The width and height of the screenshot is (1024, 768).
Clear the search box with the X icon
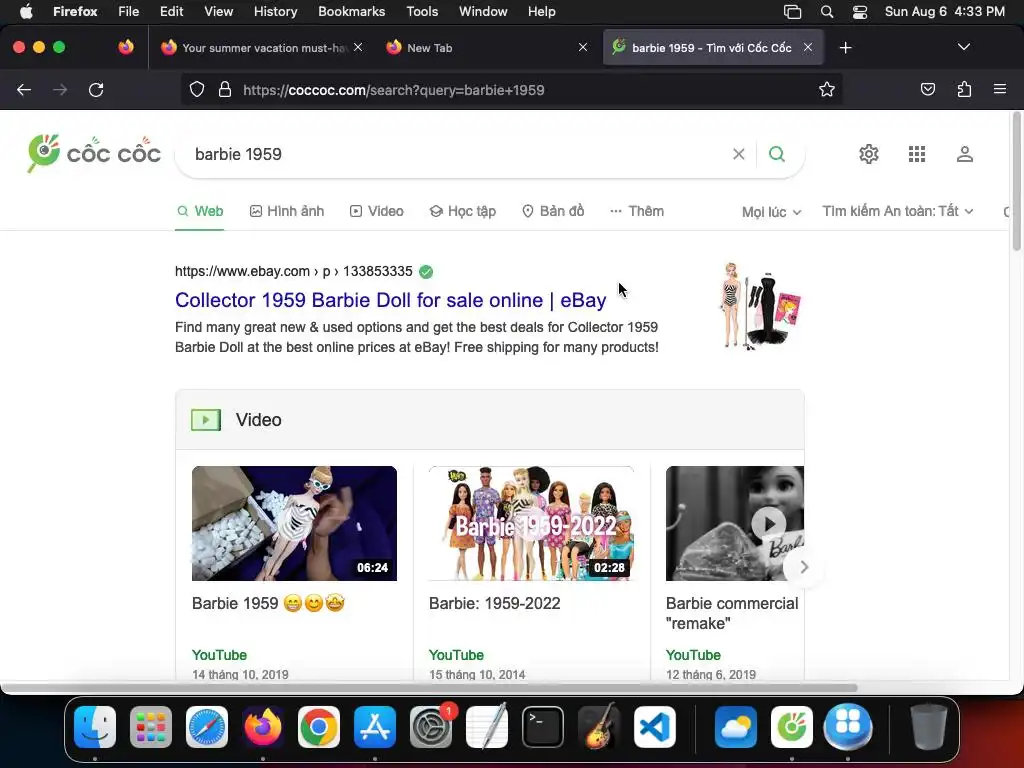point(739,154)
